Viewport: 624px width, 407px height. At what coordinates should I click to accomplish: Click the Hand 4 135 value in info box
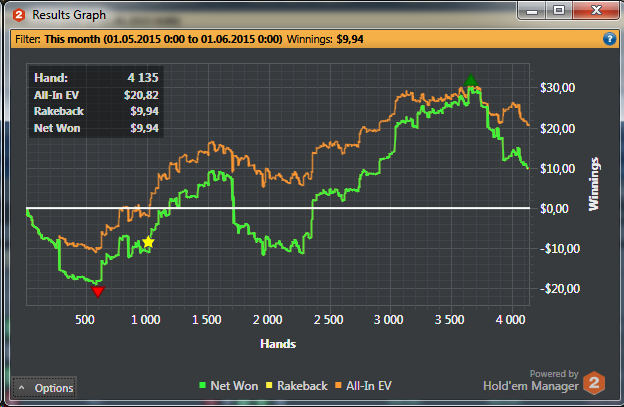[x=143, y=78]
